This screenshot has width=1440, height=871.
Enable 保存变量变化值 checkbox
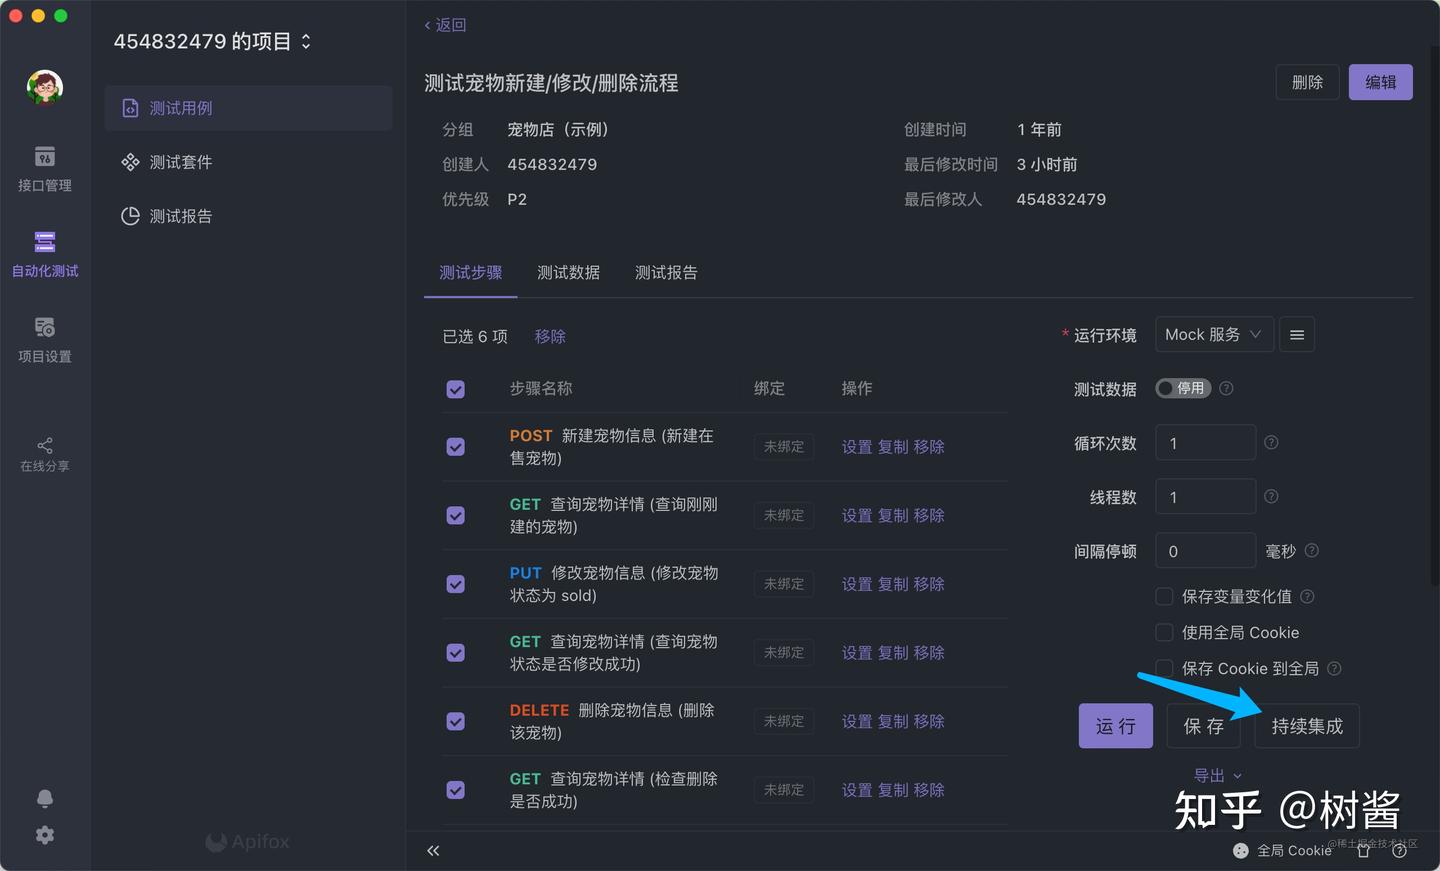tap(1164, 596)
